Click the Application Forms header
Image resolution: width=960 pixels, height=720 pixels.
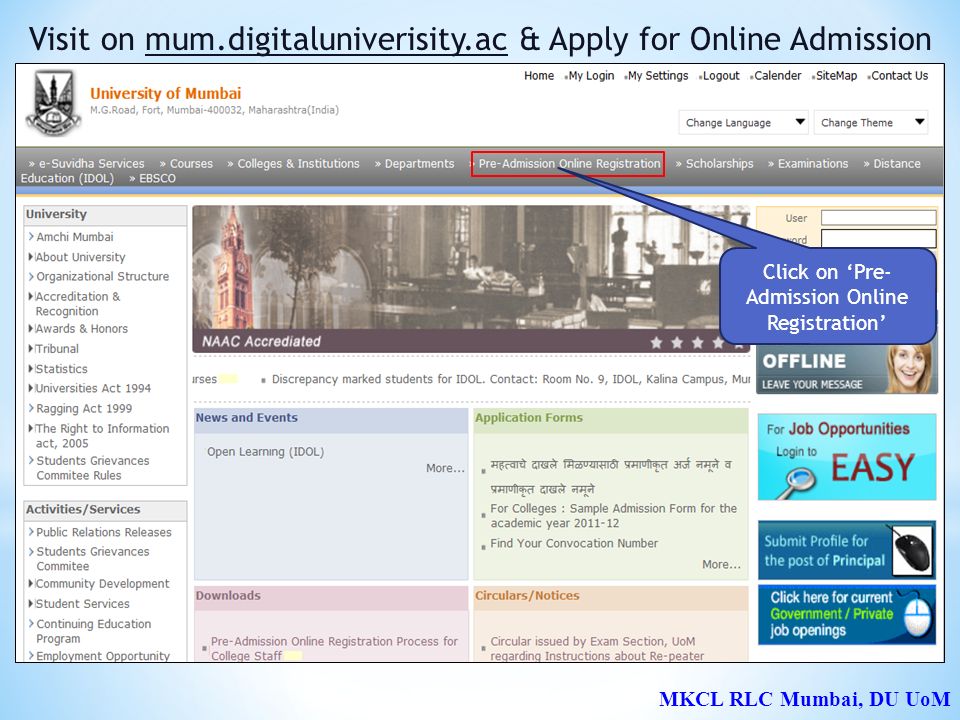pos(529,418)
